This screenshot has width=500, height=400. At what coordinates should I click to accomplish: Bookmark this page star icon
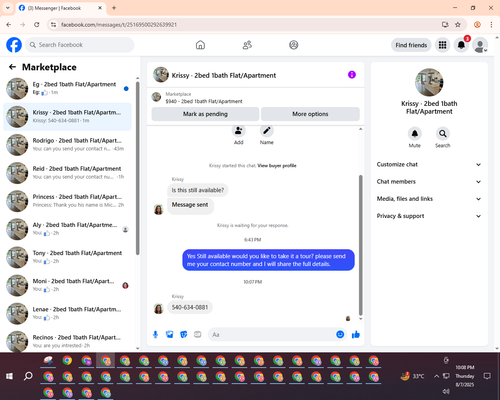tap(458, 24)
